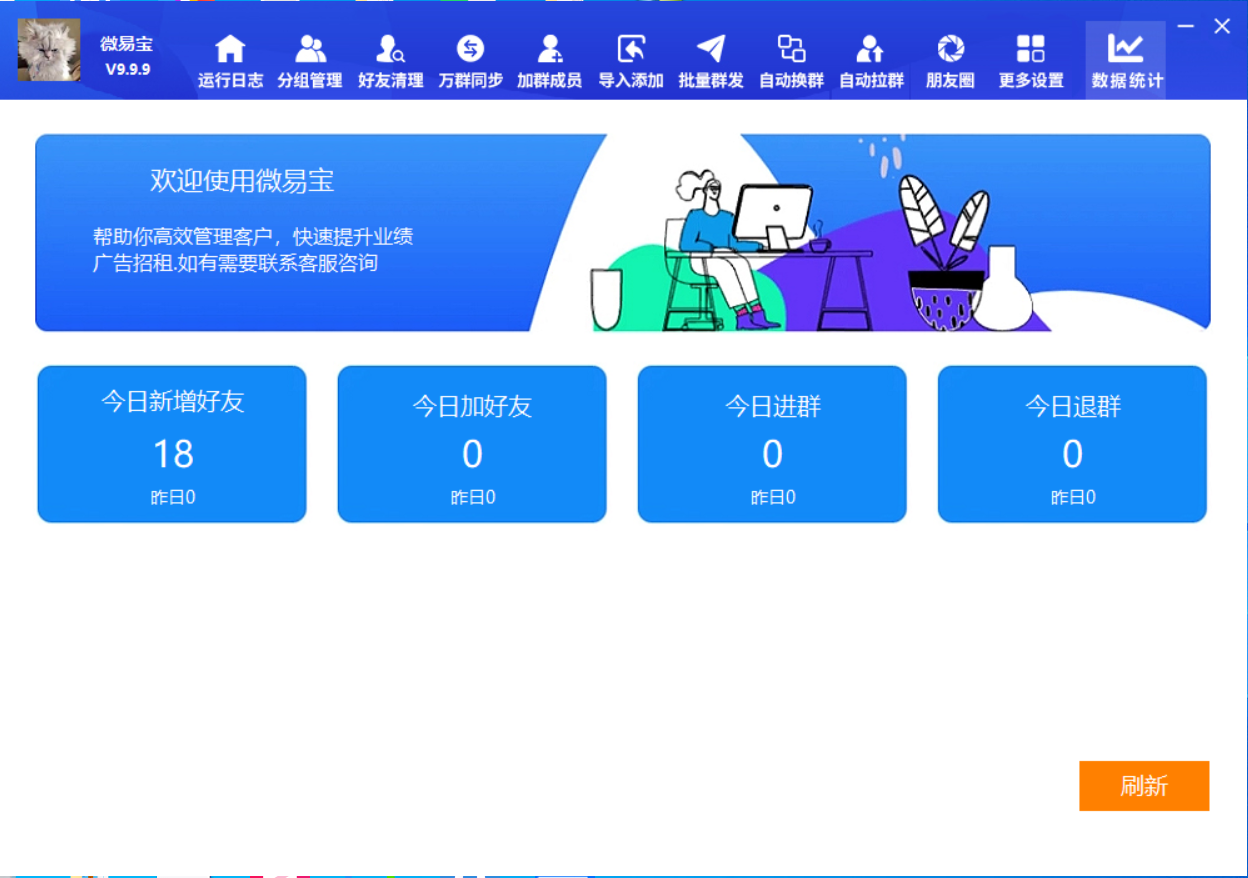1248x878 pixels.
Task: Switch to the 数据统计 statistics tab
Action: (1124, 60)
